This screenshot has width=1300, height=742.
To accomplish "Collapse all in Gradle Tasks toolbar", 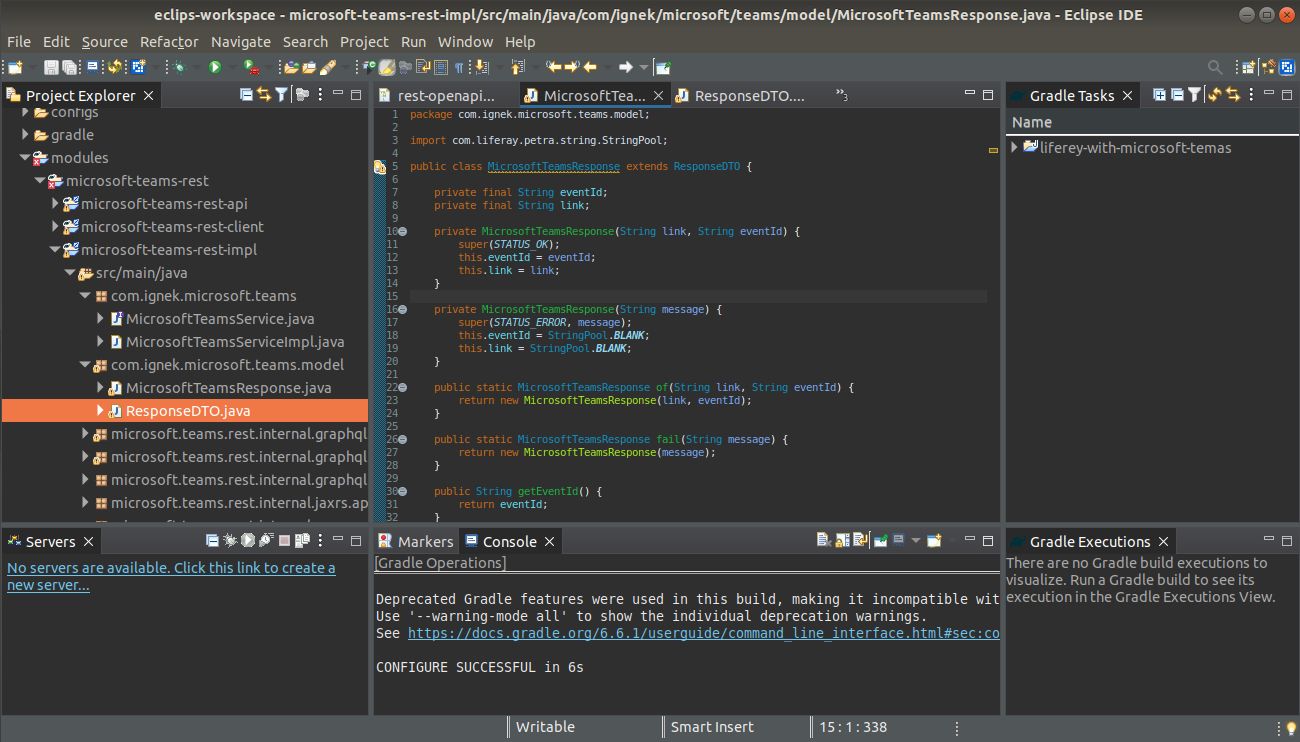I will tap(1177, 94).
